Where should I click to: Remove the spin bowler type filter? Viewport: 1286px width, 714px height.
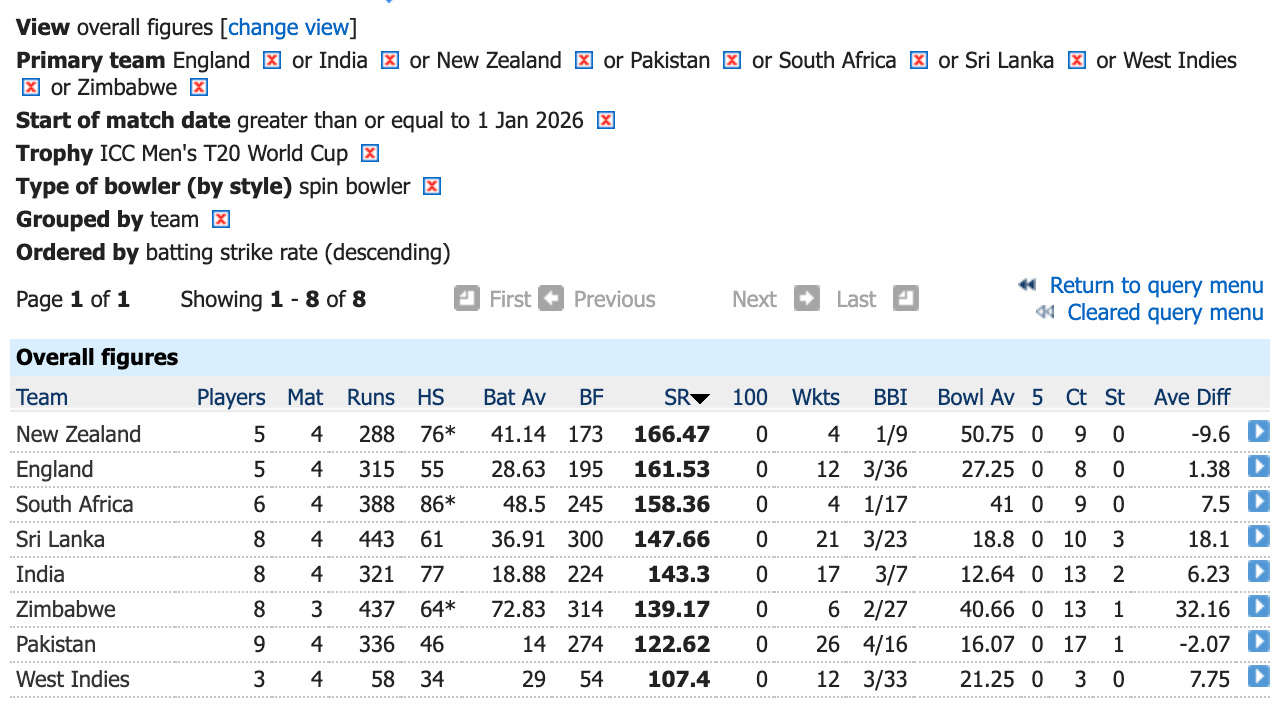tap(431, 187)
